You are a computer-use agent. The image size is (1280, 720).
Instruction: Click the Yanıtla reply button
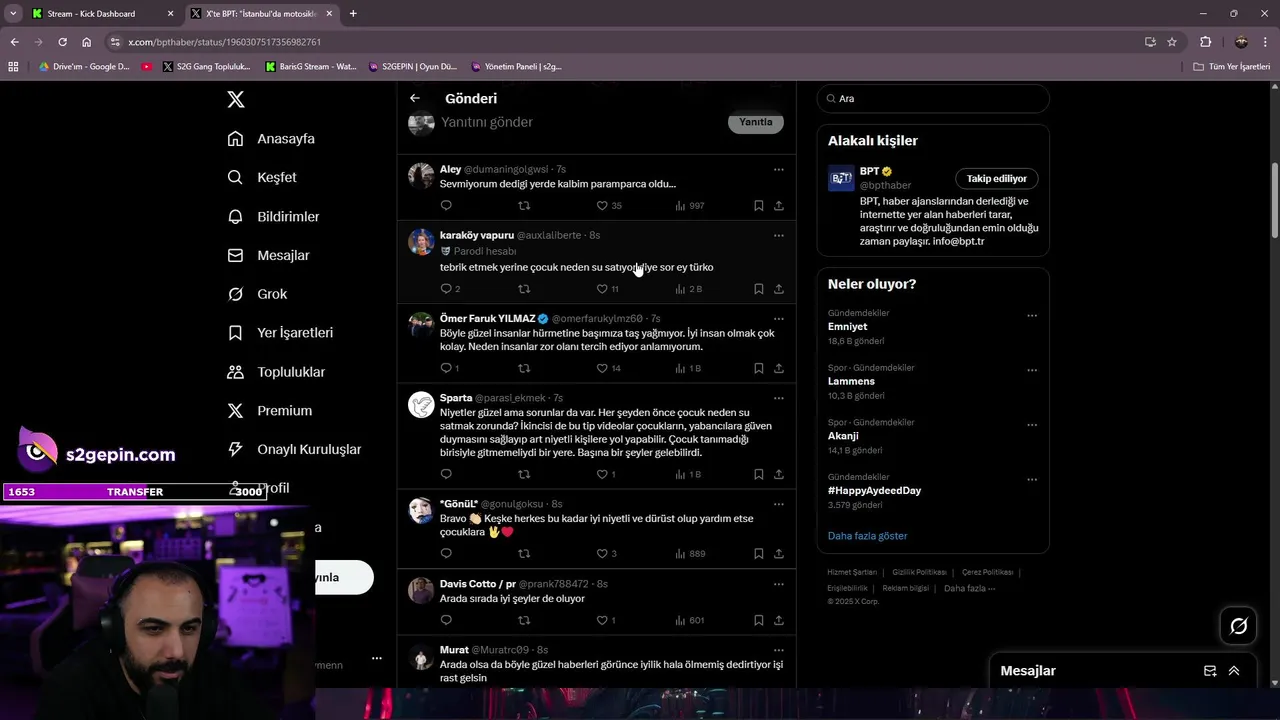coord(756,122)
